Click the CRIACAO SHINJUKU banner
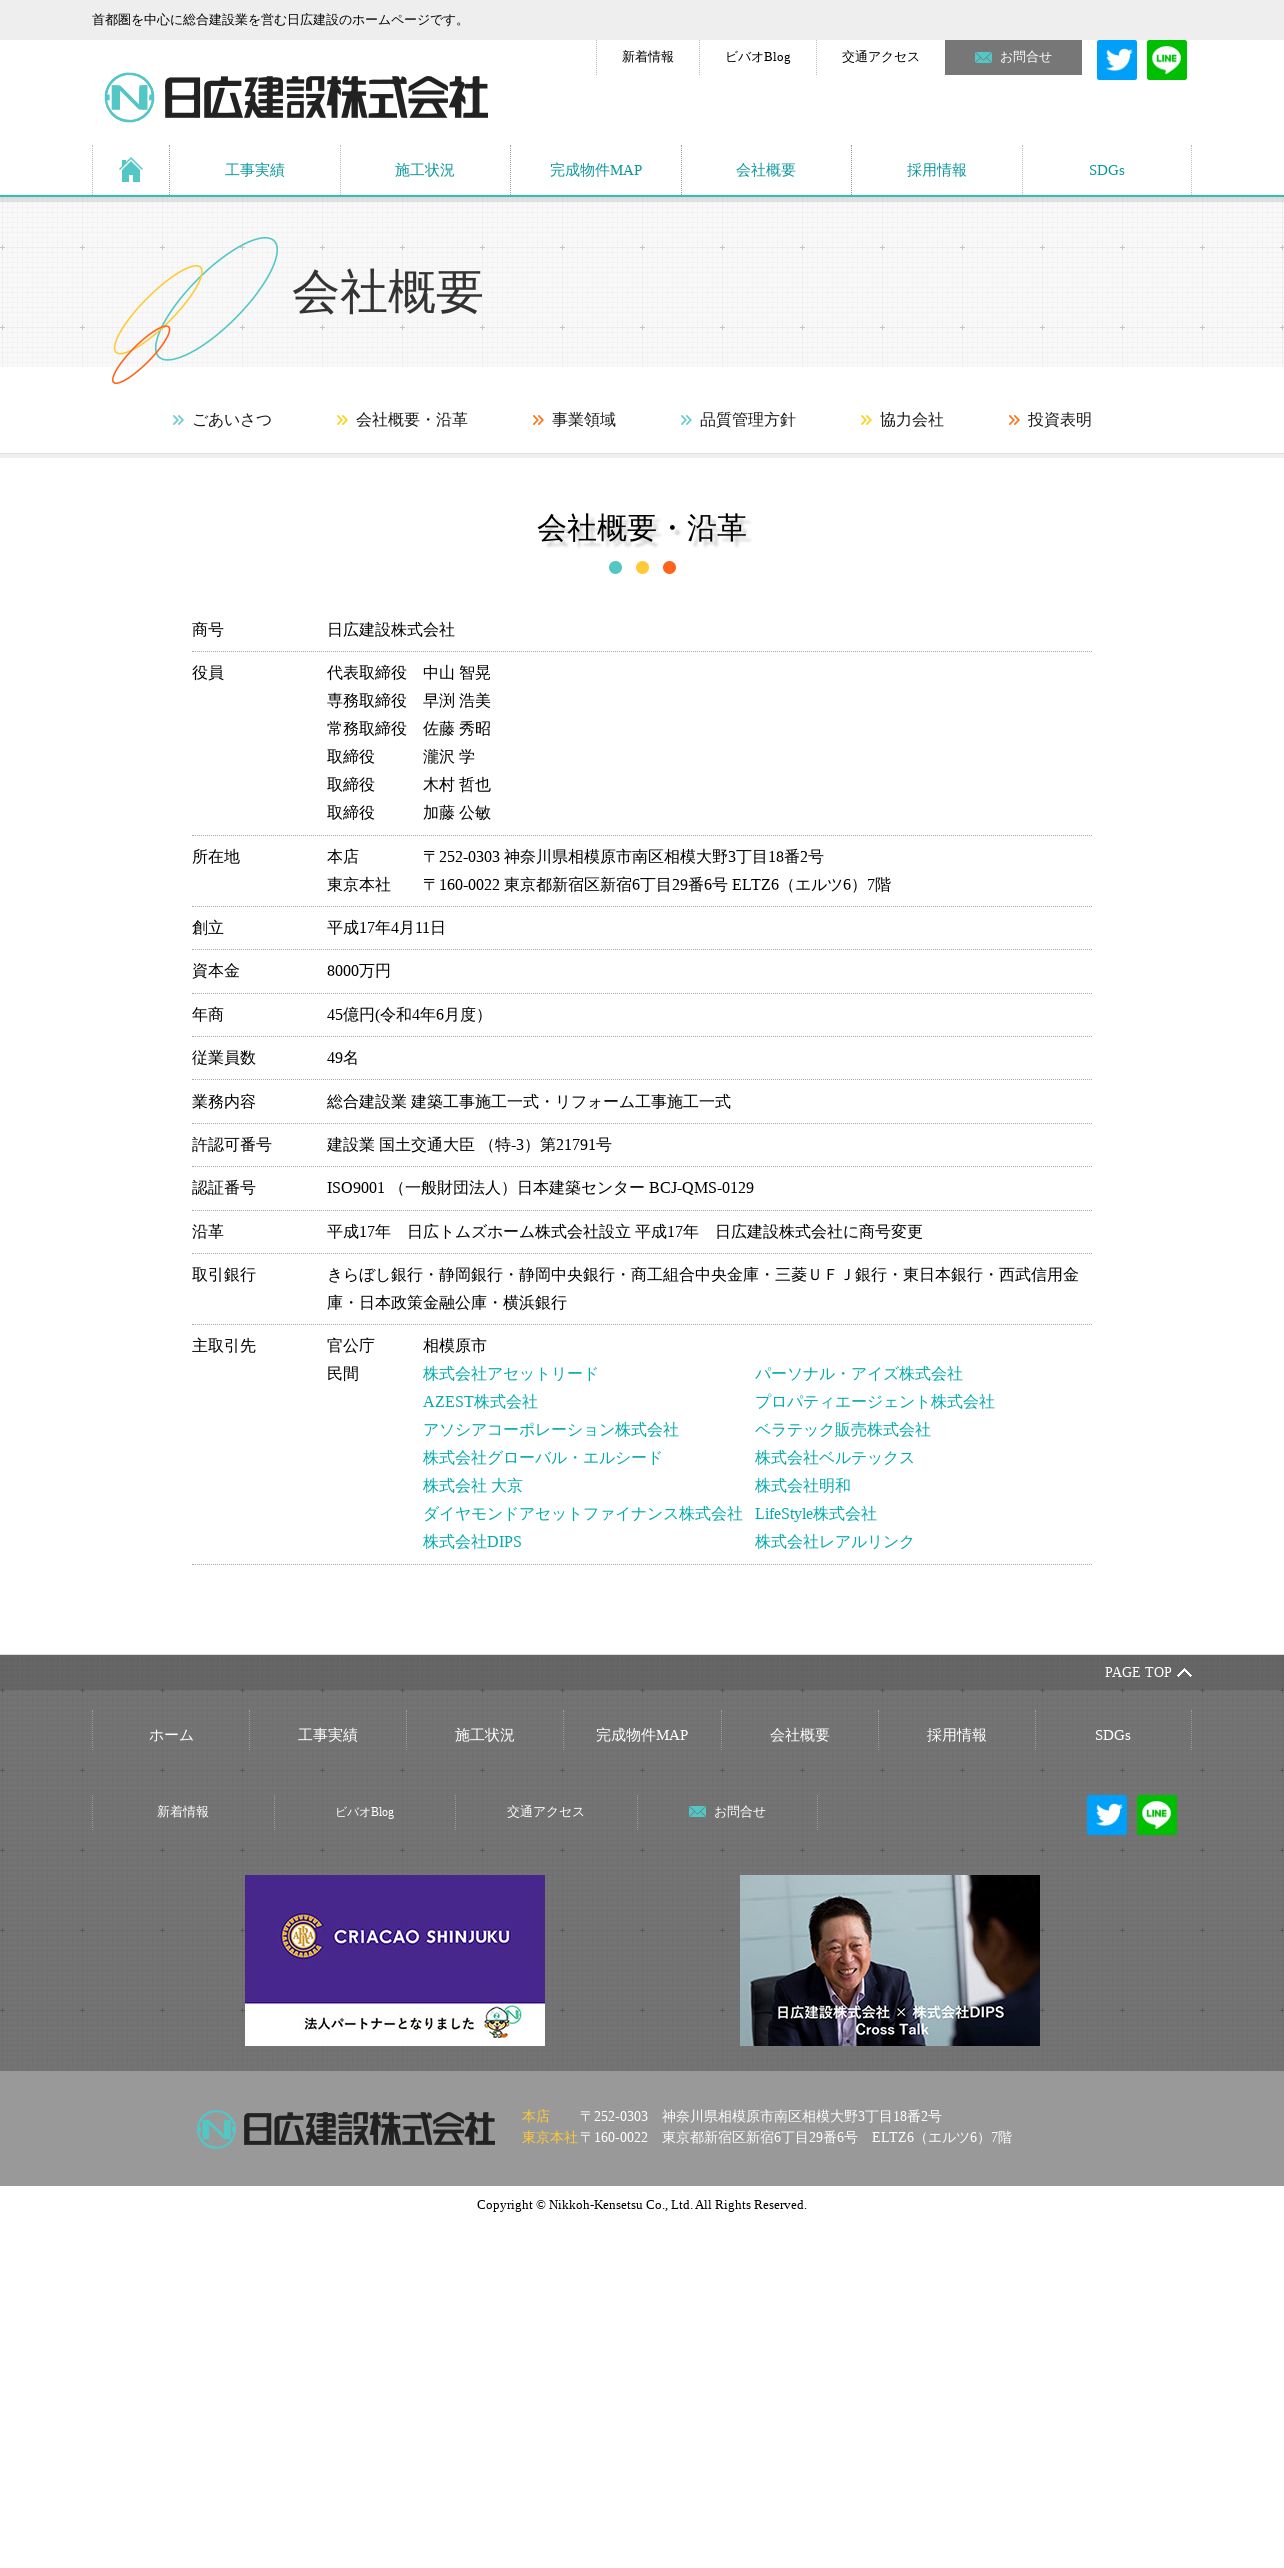The width and height of the screenshot is (1284, 2568). [x=395, y=1960]
